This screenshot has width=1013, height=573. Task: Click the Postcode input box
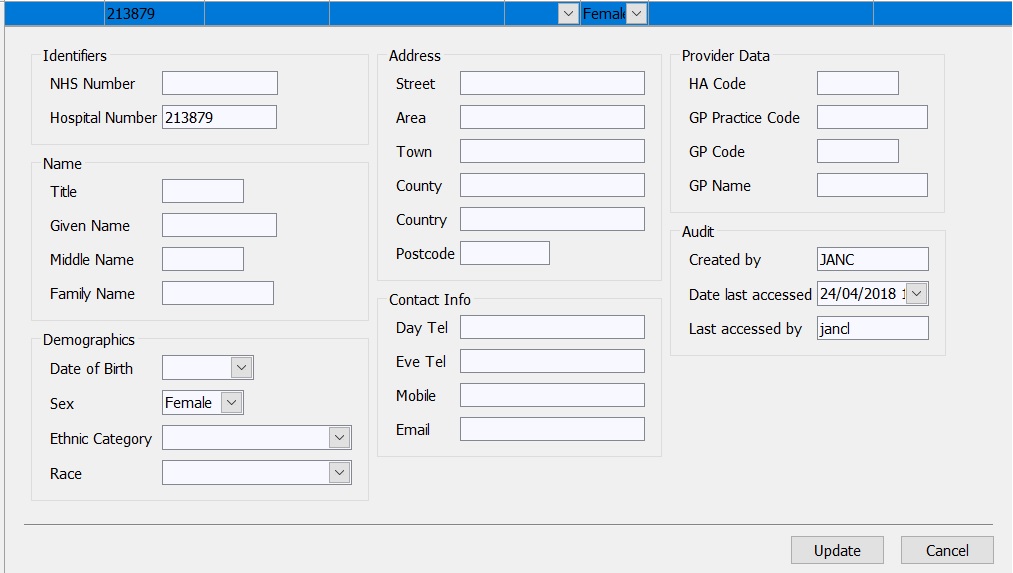pyautogui.click(x=504, y=253)
